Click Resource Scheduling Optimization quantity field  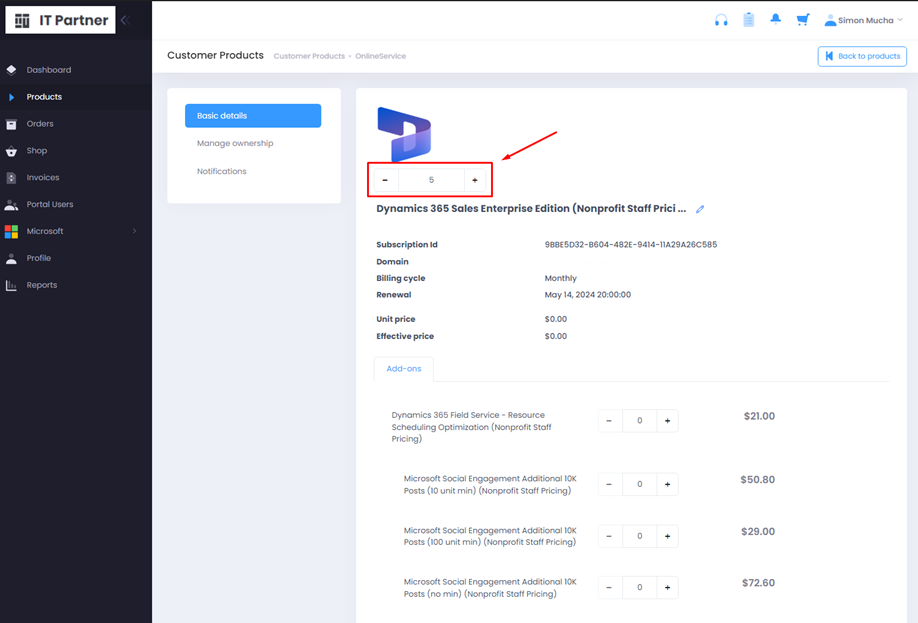pos(639,421)
